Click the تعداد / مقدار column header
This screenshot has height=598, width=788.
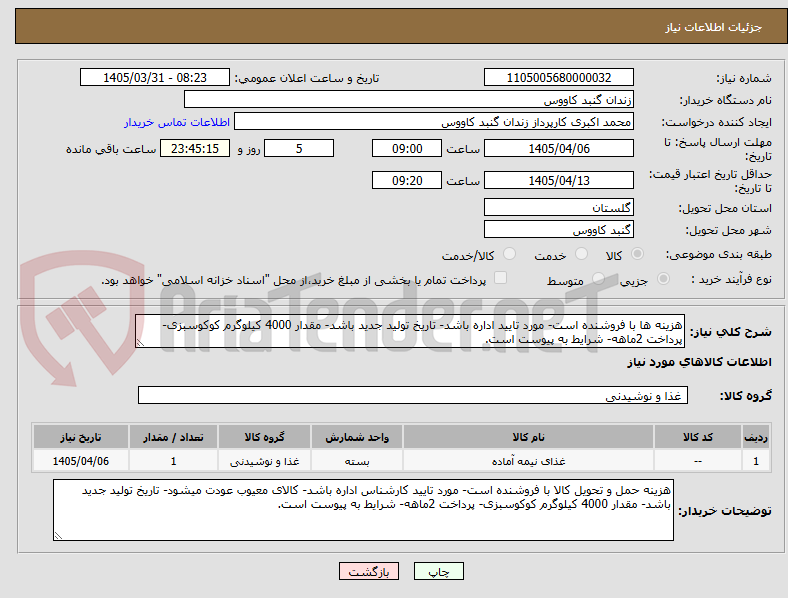coord(173,437)
